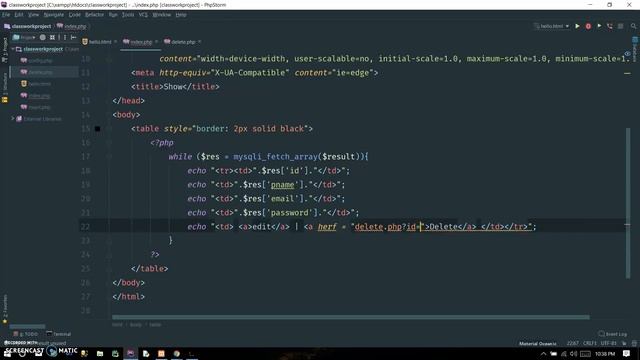640x360 pixels.
Task: Click the Material Oceanic theme status widget
Action: pyautogui.click(x=537, y=343)
